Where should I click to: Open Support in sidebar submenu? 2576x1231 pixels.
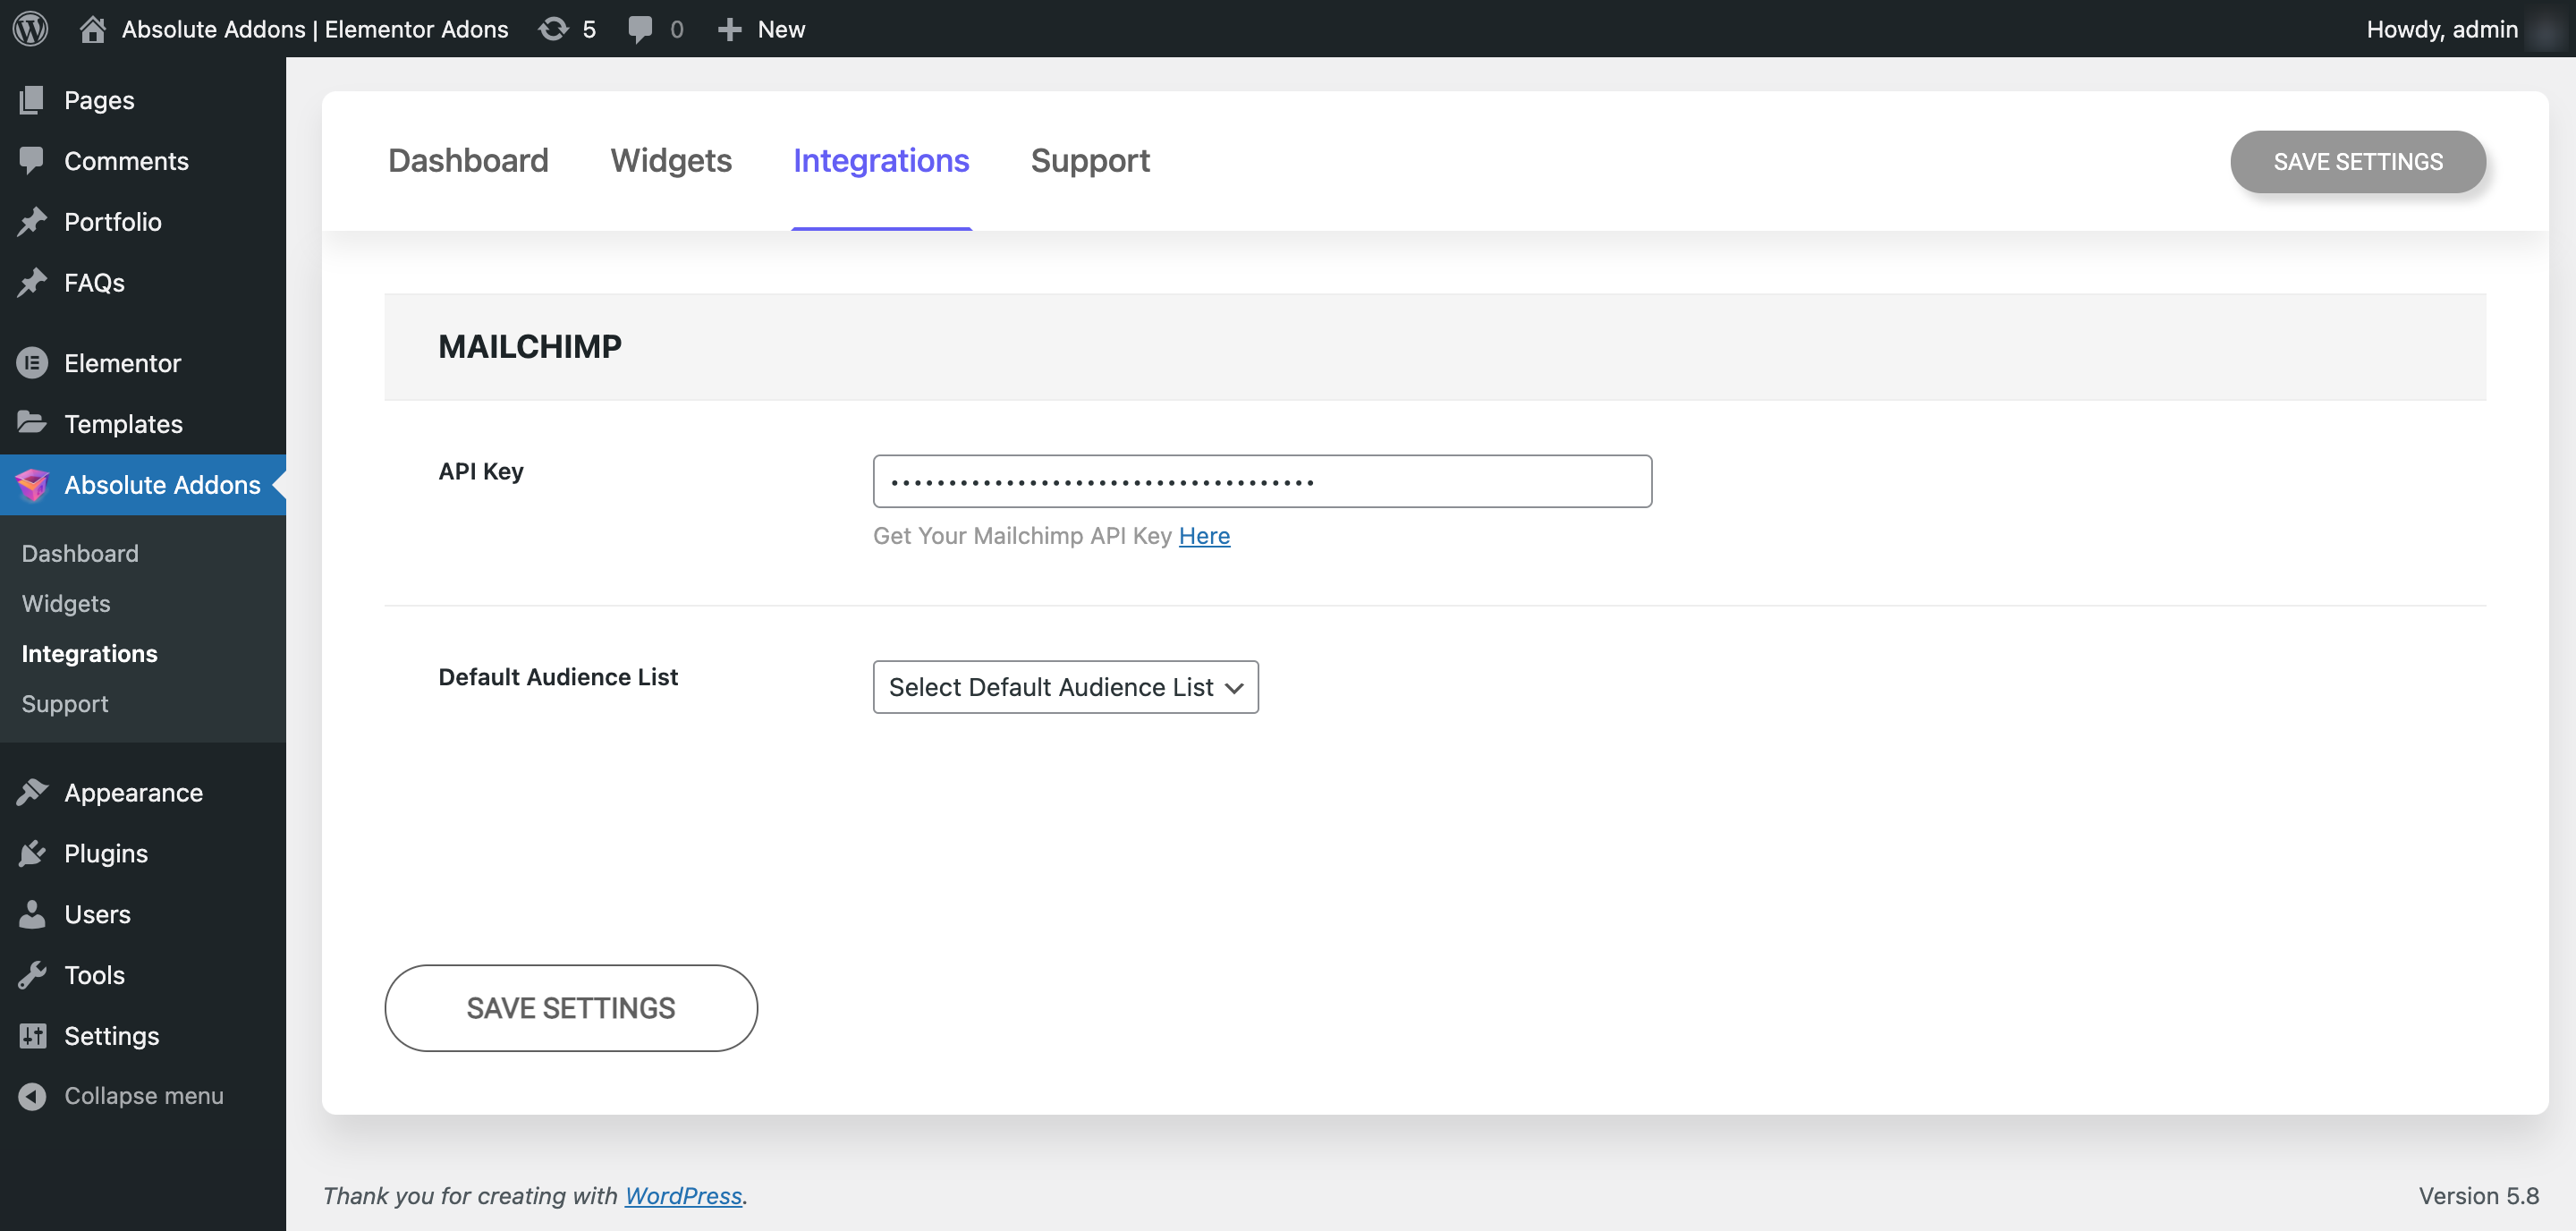tap(65, 703)
